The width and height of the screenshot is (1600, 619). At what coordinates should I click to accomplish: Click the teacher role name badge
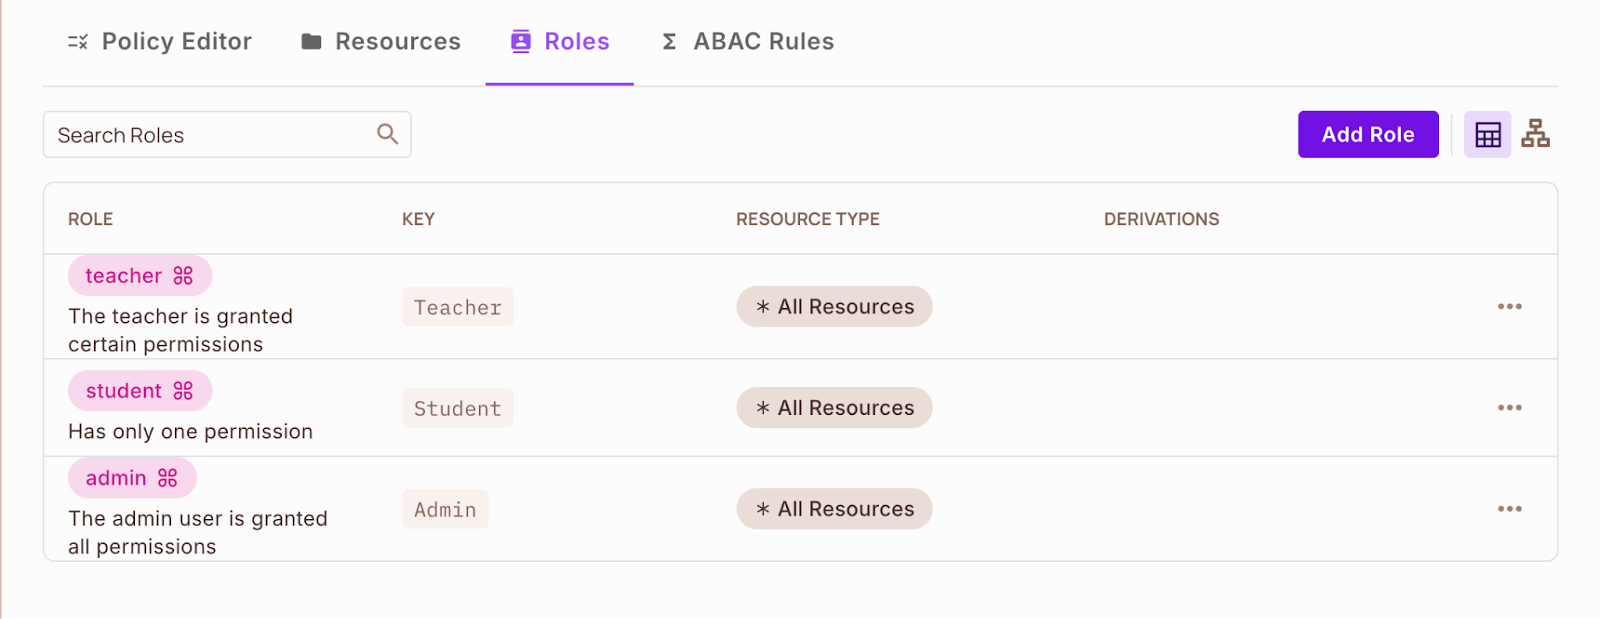124,276
